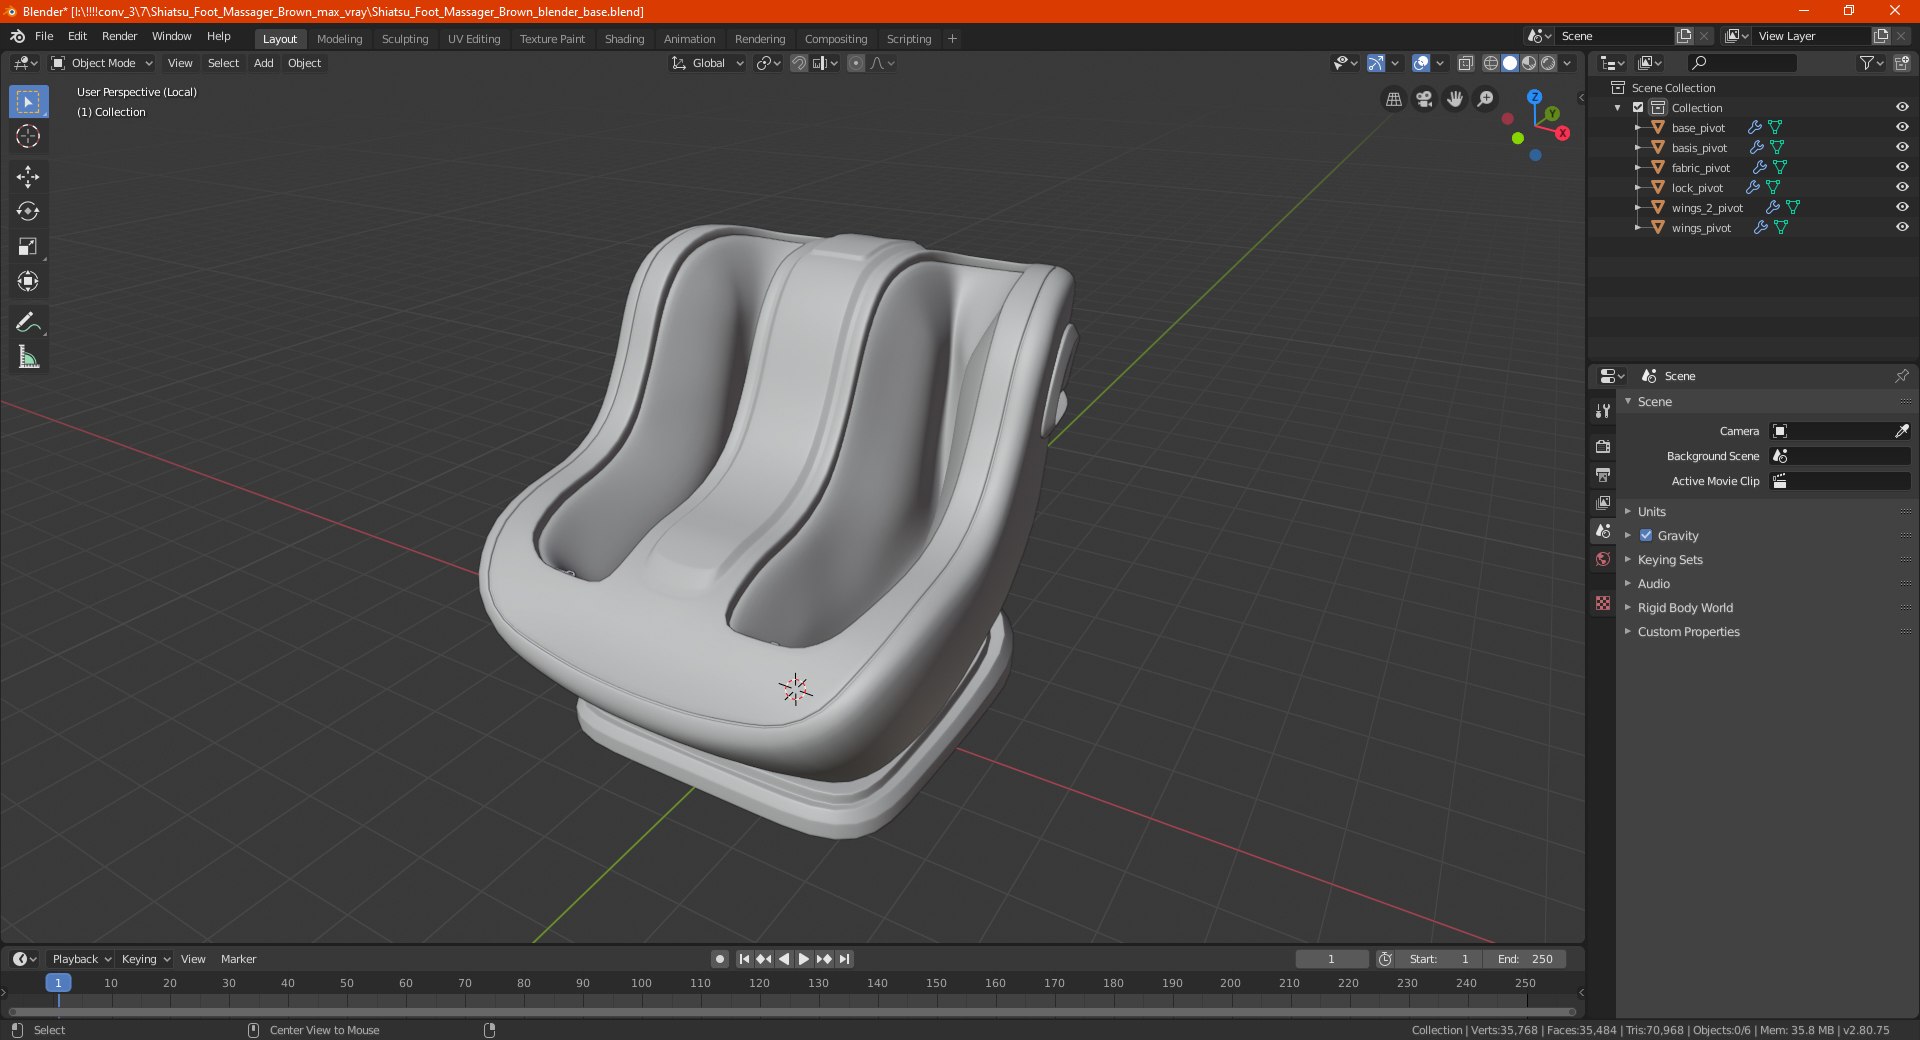Click frame 100 on the timeline
The width and height of the screenshot is (1920, 1040).
click(x=641, y=983)
